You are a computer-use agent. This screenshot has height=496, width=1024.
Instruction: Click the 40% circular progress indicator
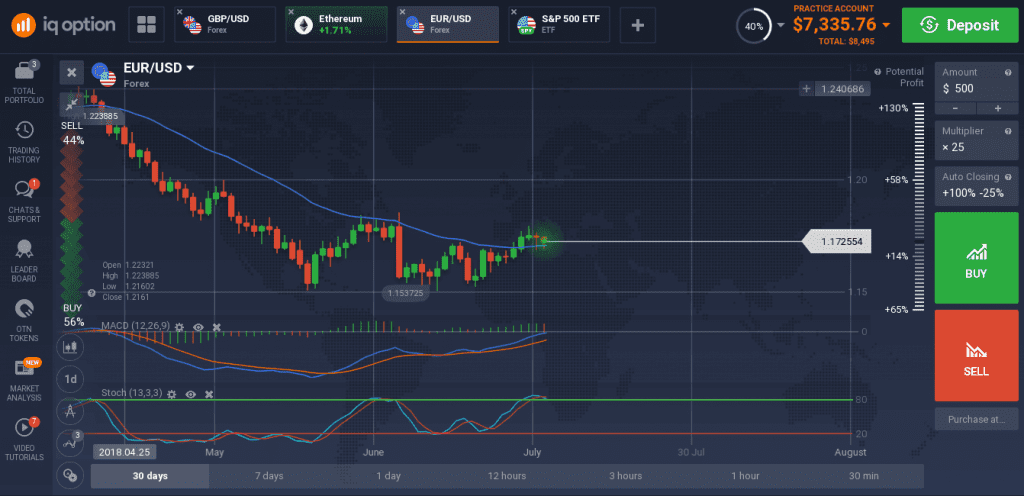(753, 26)
